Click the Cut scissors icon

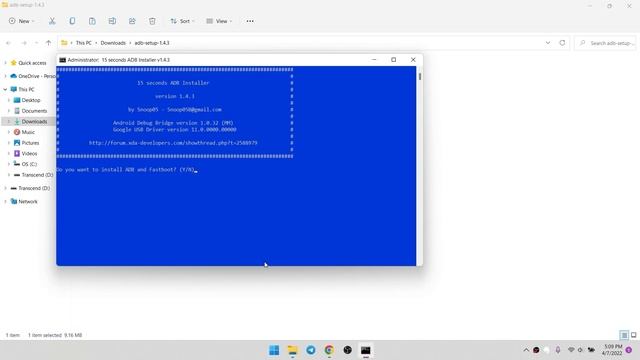[x=52, y=21]
